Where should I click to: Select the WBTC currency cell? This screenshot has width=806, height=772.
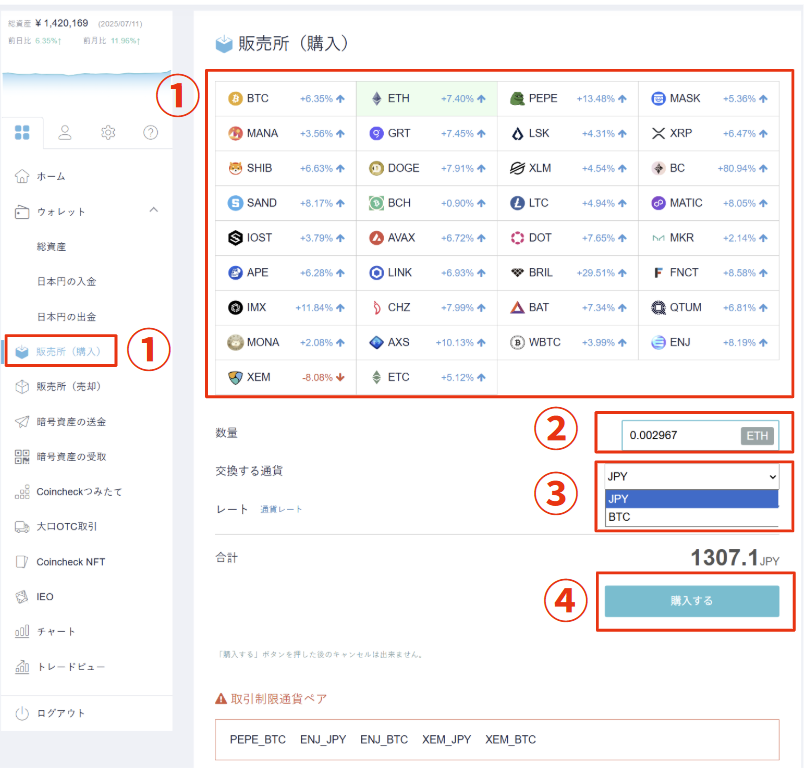pyautogui.click(x=567, y=342)
